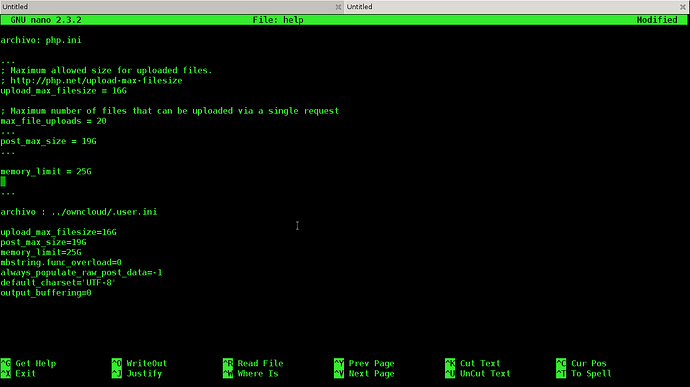Screen dimensions: 690x387
Task: Click the green text cursor block
Action: [x=3, y=181]
